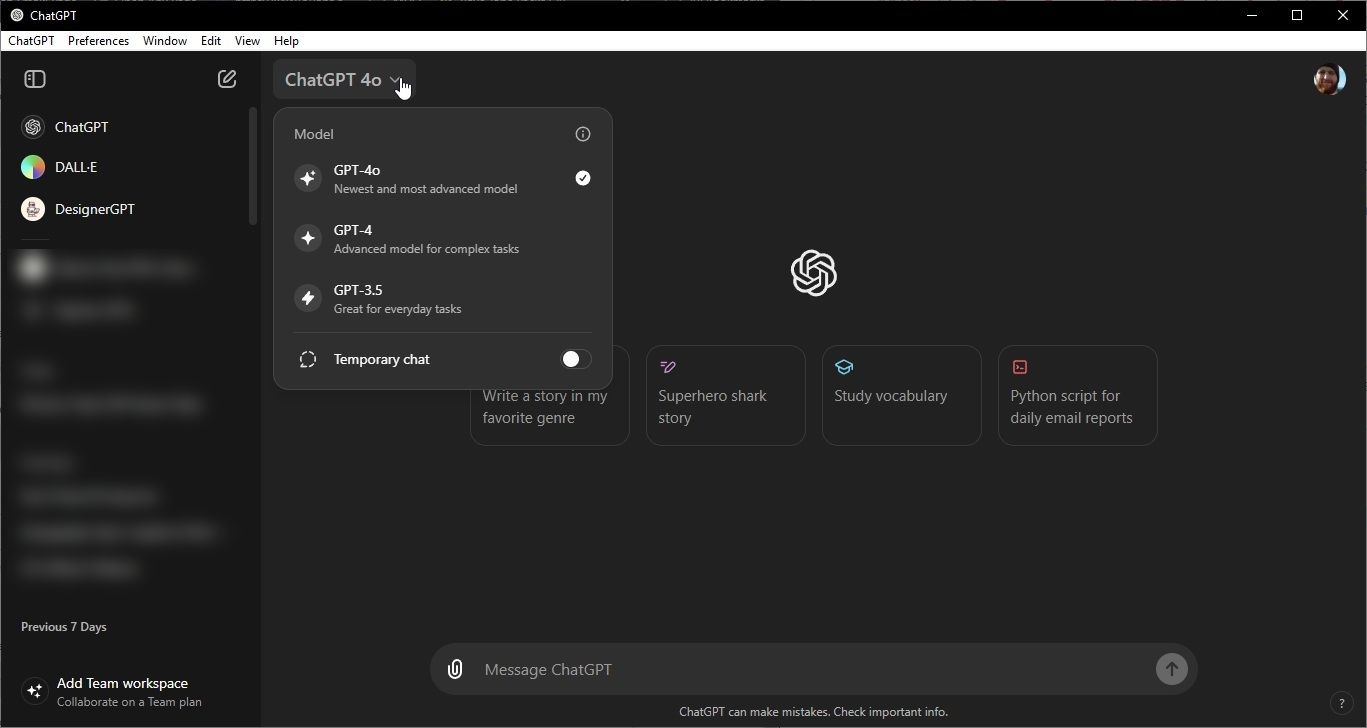Send message with the up arrow button
Viewport: 1367px width, 728px height.
[1171, 669]
